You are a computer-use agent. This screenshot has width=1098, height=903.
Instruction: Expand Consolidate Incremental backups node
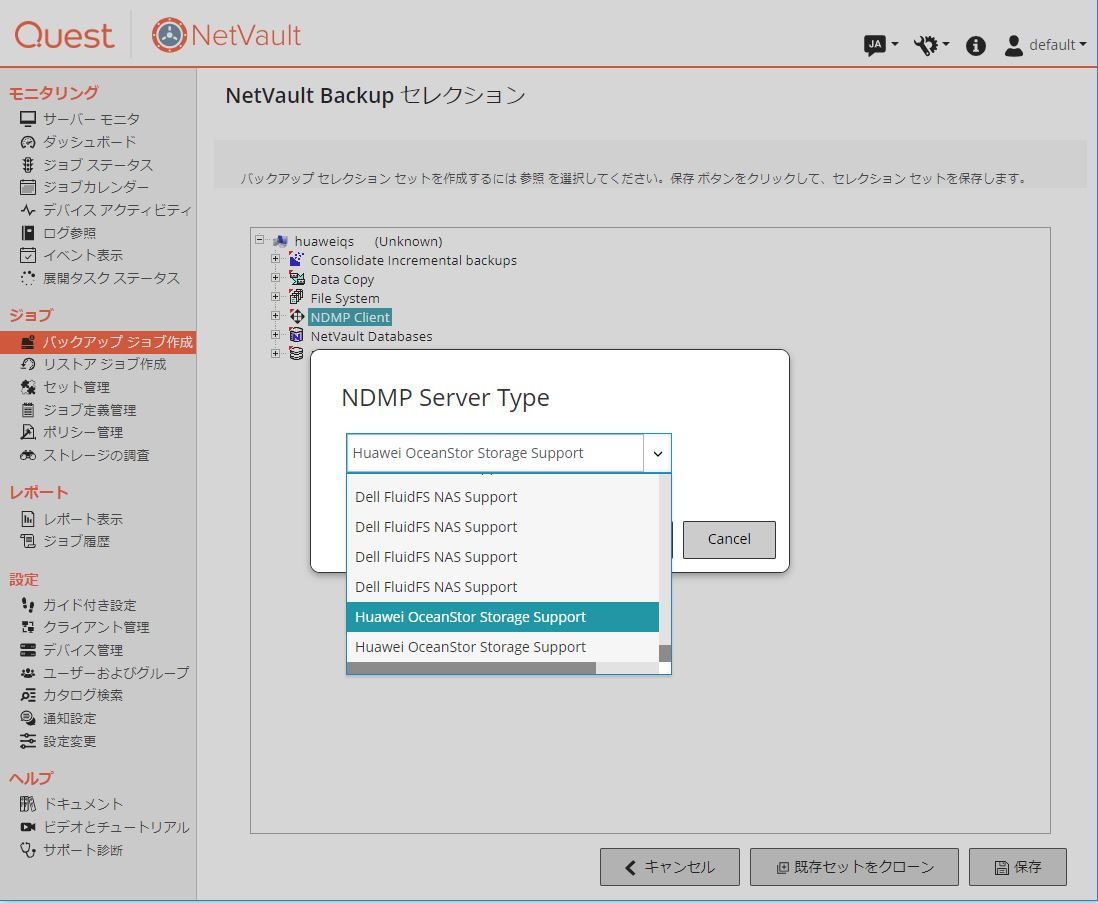[x=275, y=258]
